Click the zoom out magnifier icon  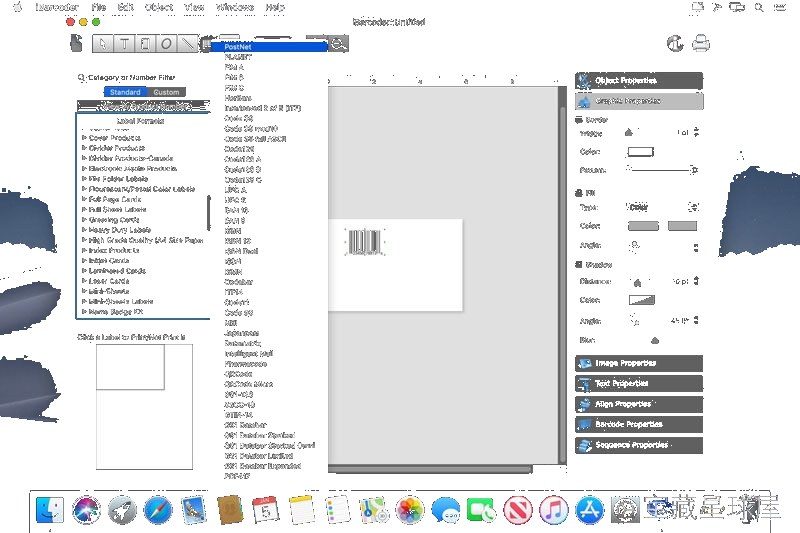click(338, 44)
